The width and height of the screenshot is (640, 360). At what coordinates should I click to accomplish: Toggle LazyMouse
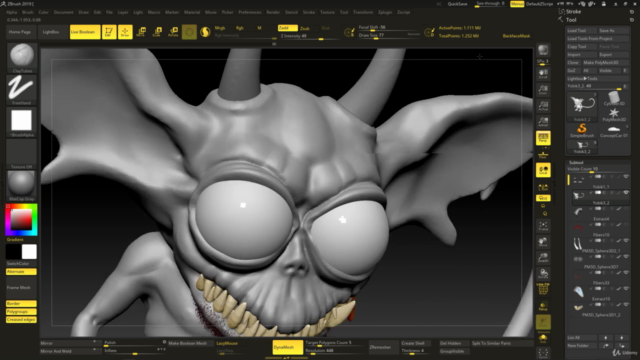click(227, 343)
